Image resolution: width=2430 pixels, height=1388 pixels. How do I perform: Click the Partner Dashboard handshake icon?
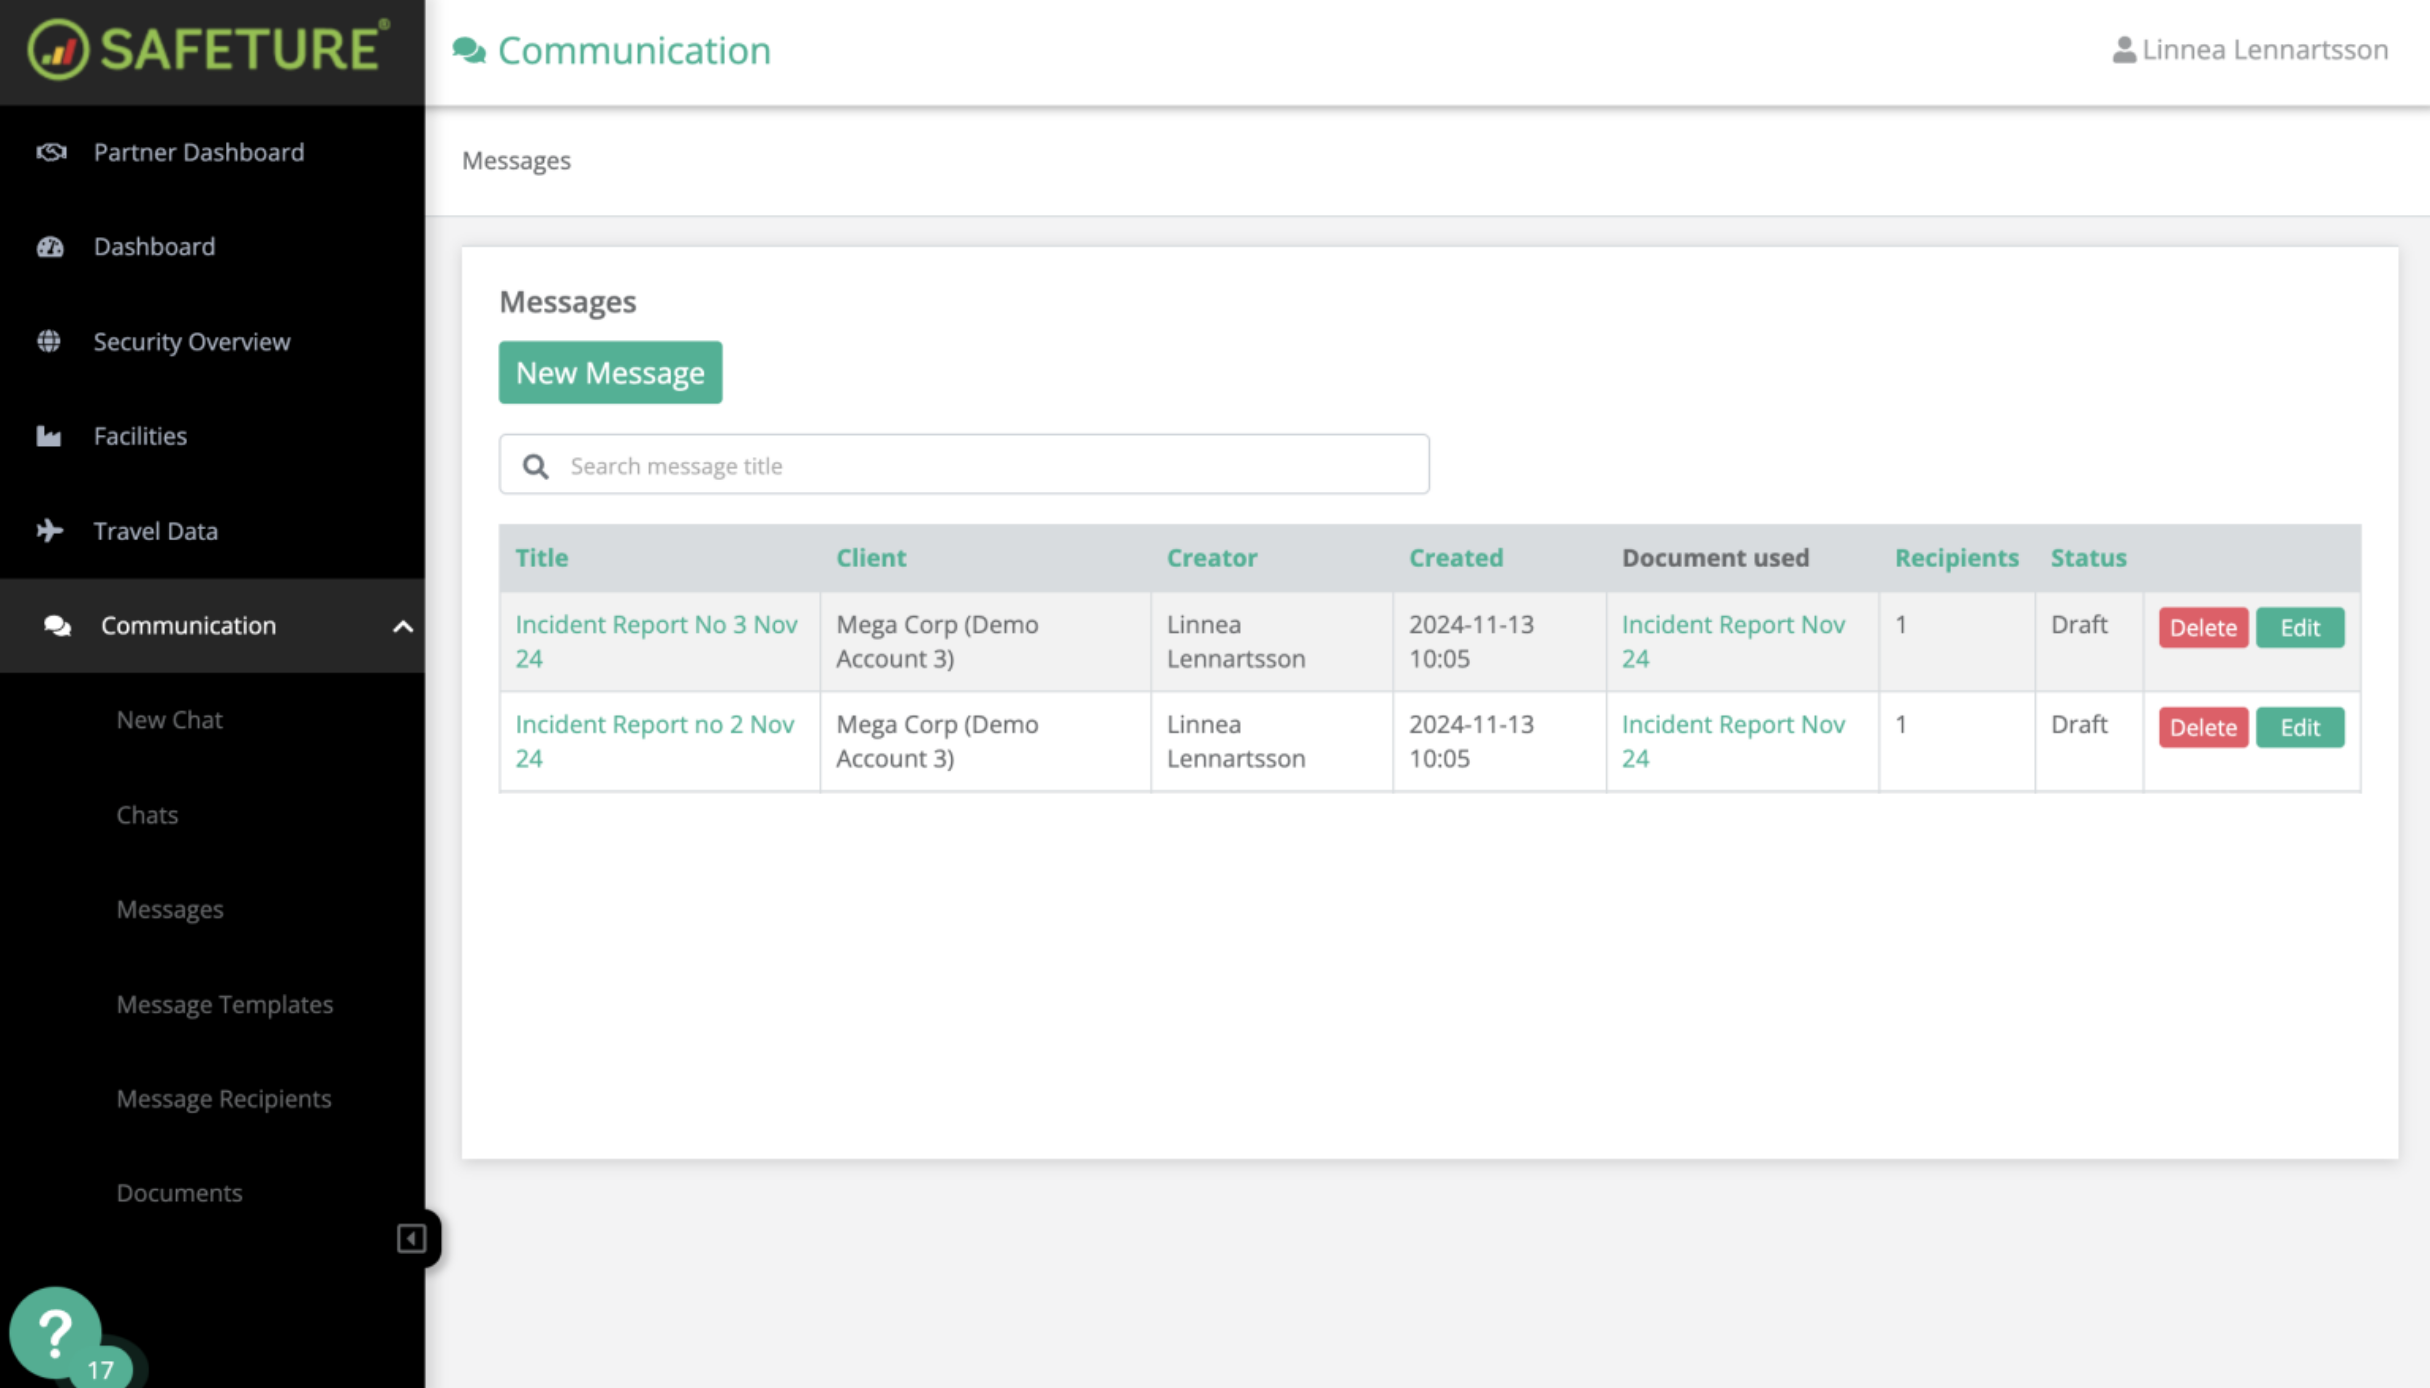[x=51, y=152]
